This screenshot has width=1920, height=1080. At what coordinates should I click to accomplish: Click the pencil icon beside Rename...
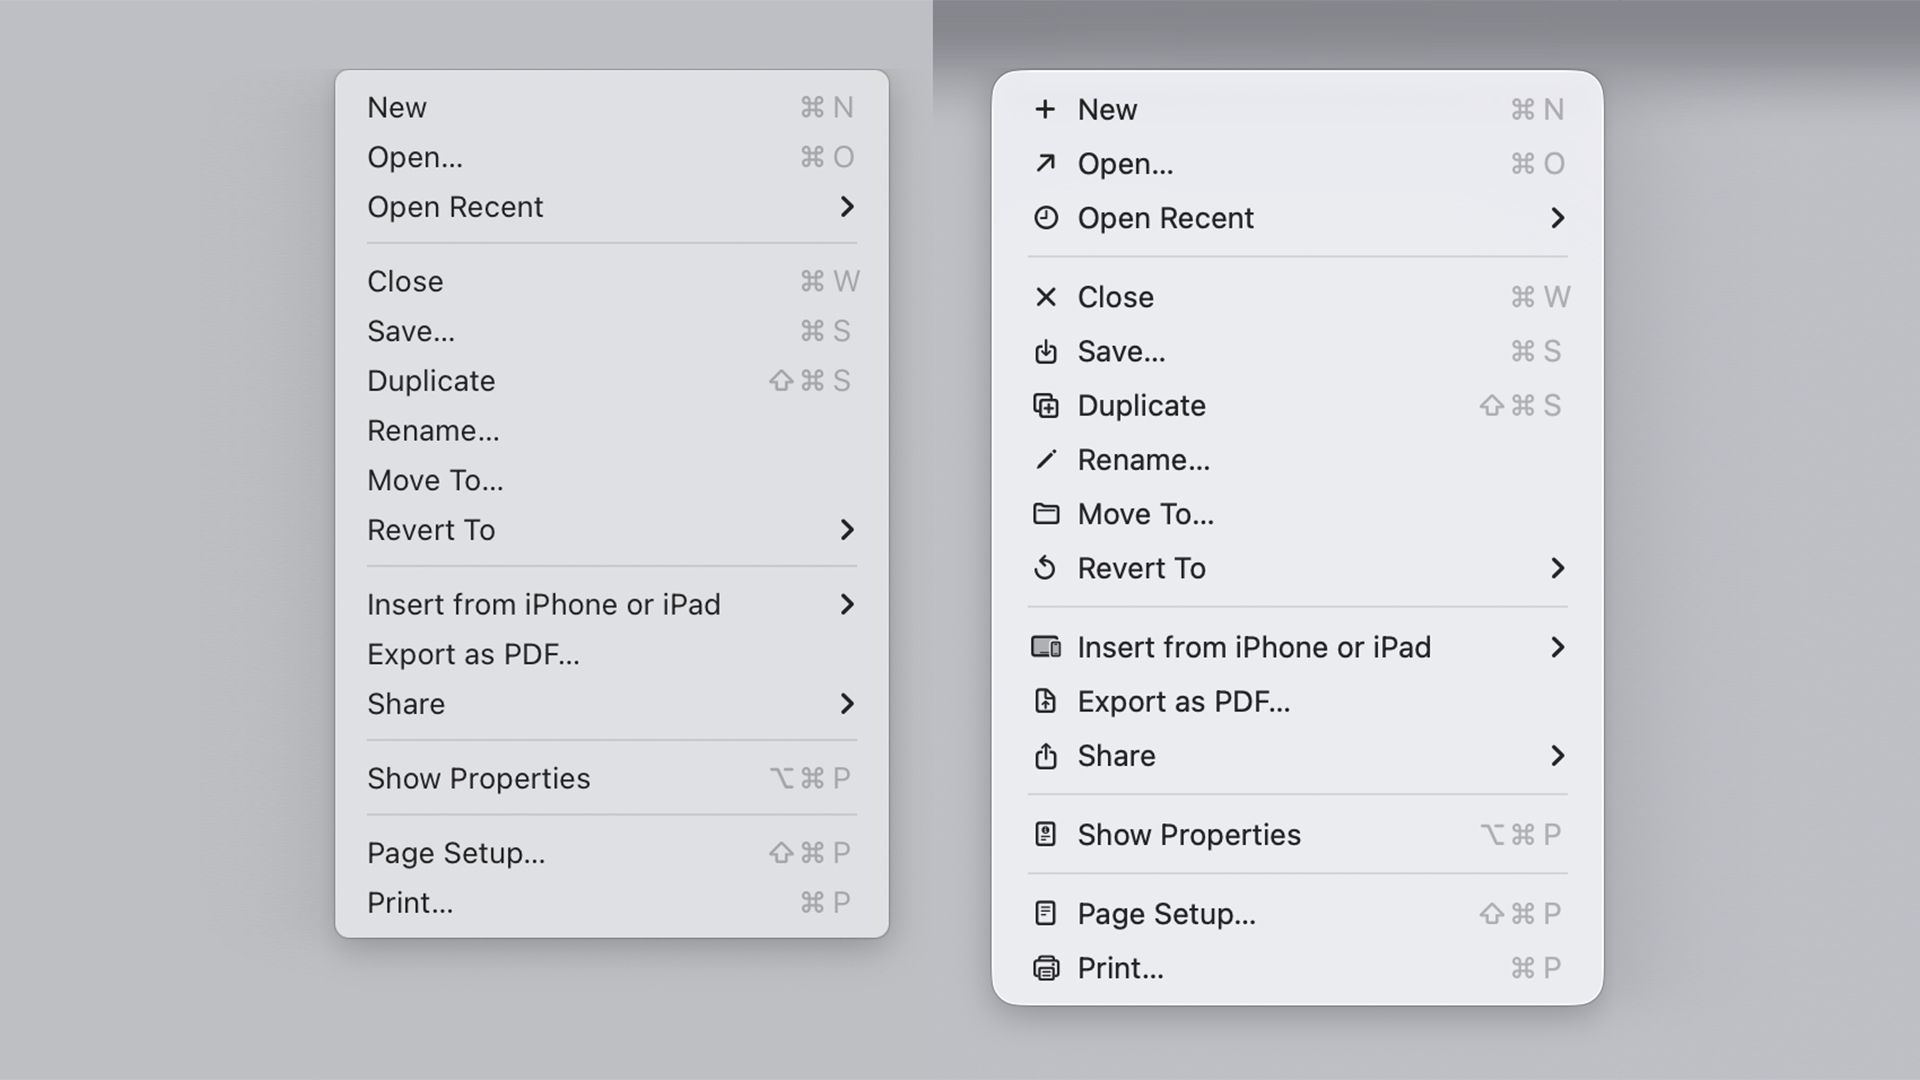click(x=1046, y=459)
